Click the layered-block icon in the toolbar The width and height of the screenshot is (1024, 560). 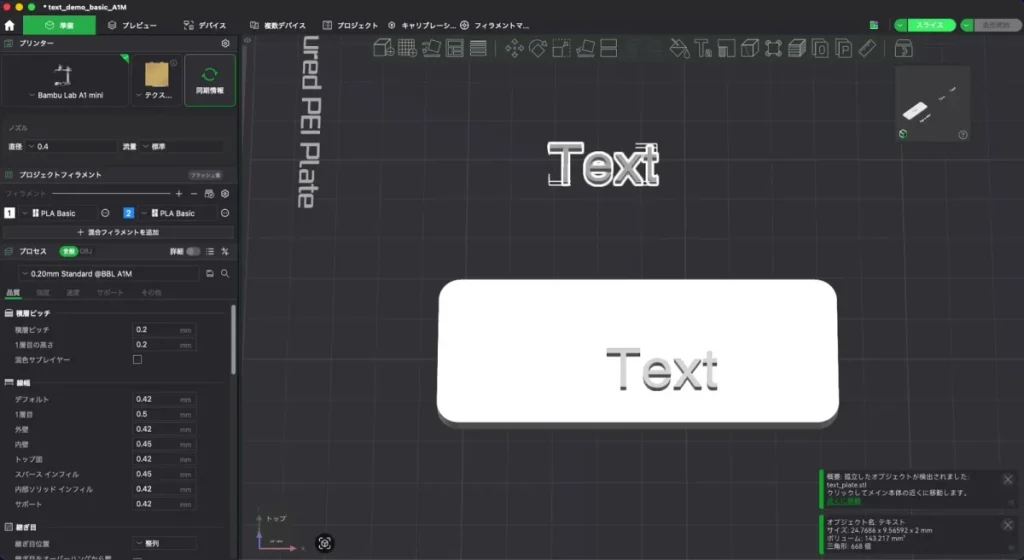point(797,48)
